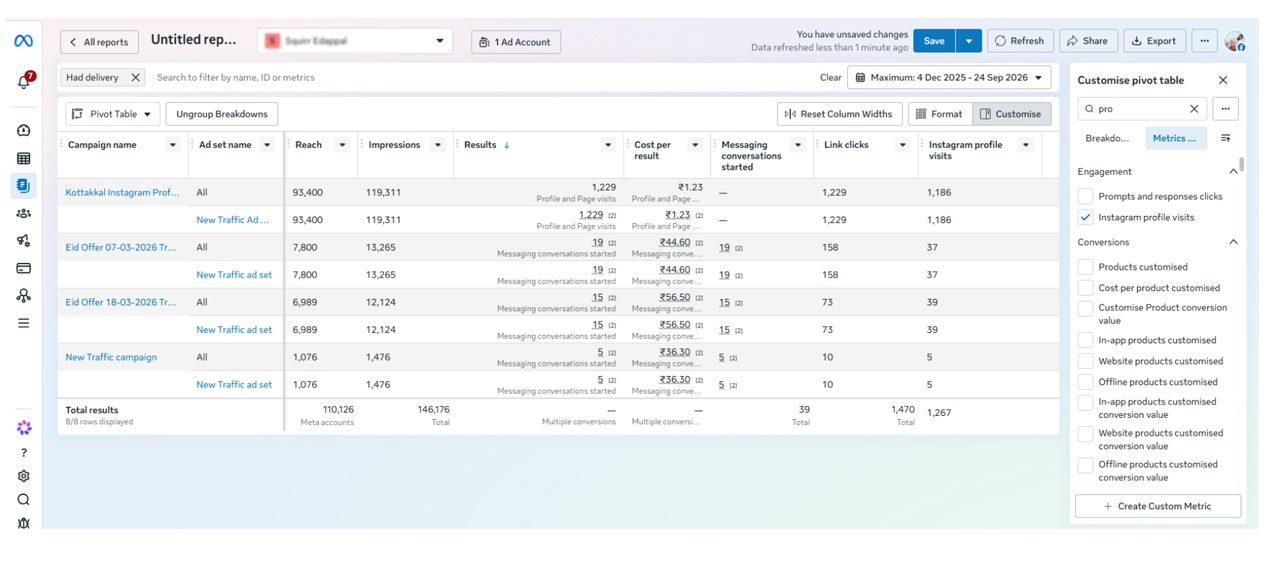This screenshot has height=572, width=1280.
Task: Click the sort list icon beside Metrics tab
Action: pyautogui.click(x=1225, y=138)
